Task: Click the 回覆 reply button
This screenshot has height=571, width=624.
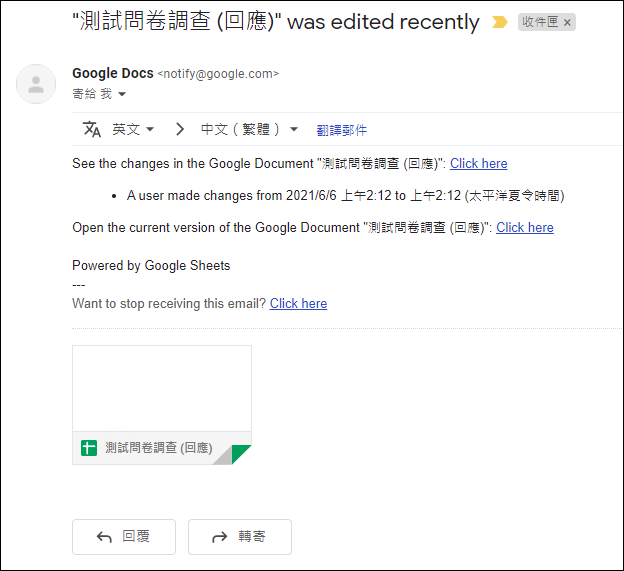Action: tap(124, 537)
